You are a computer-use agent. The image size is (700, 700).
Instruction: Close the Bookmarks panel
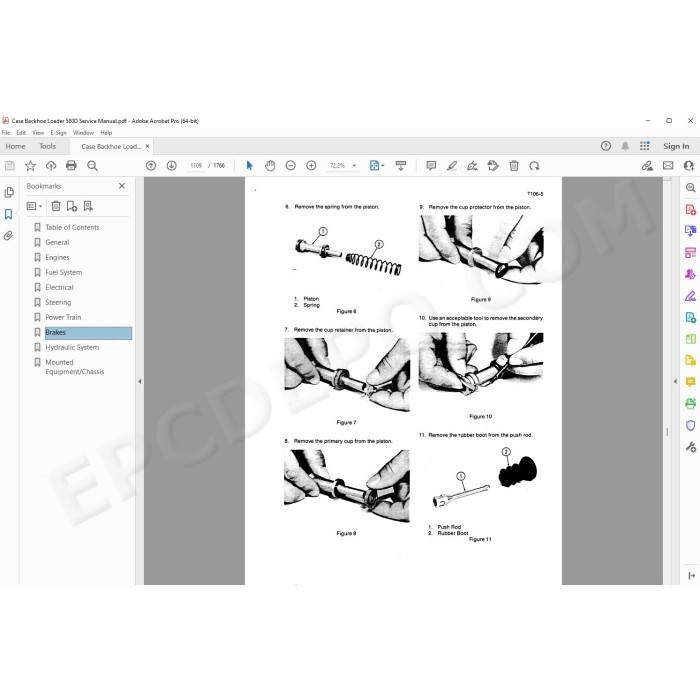122,186
